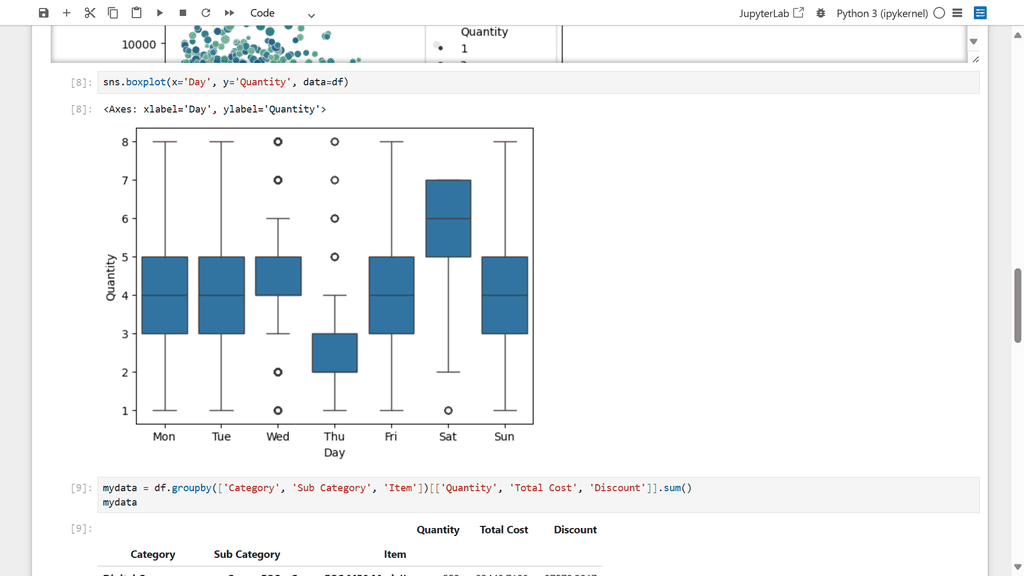Restart the kernel
The image size is (1024, 576).
click(x=206, y=13)
